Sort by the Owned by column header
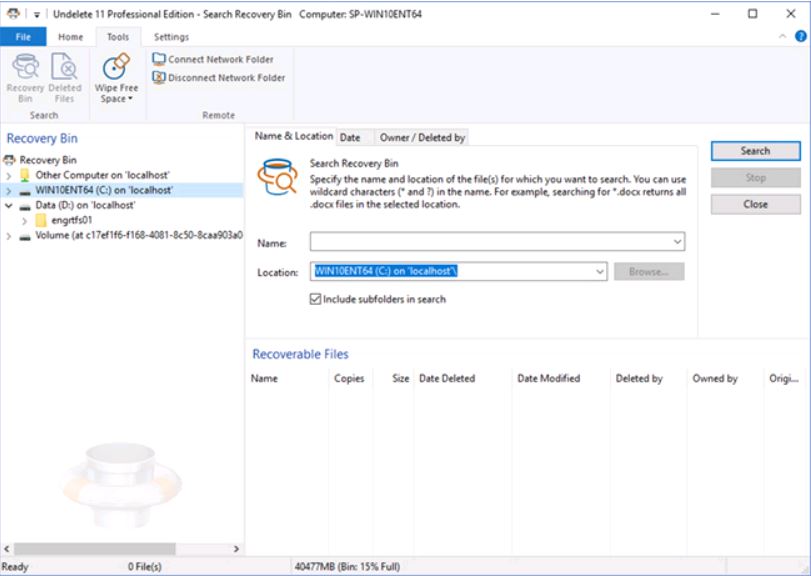Image resolution: width=811 pixels, height=576 pixels. point(725,378)
